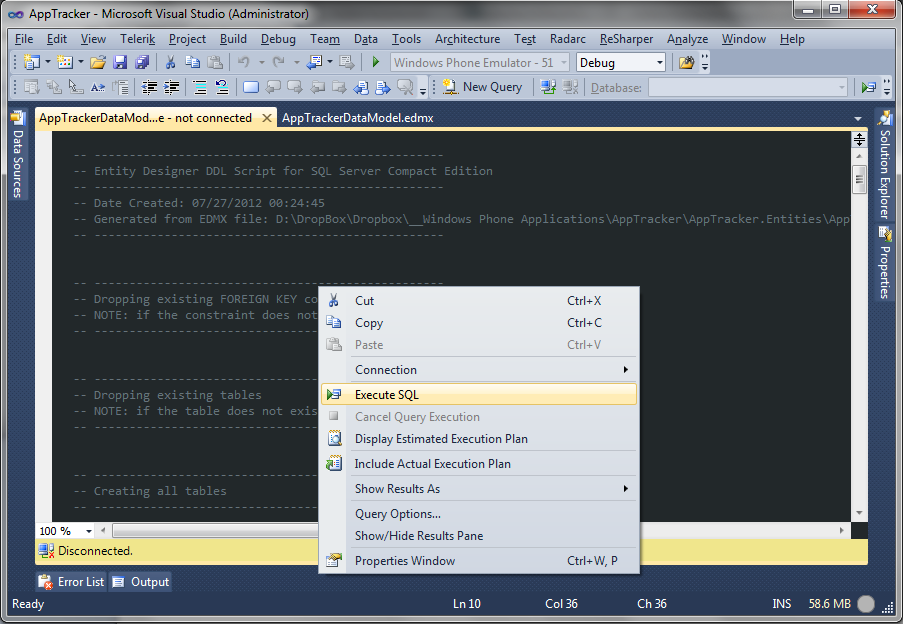Click the Disconnected status text
903x624 pixels.
96,551
